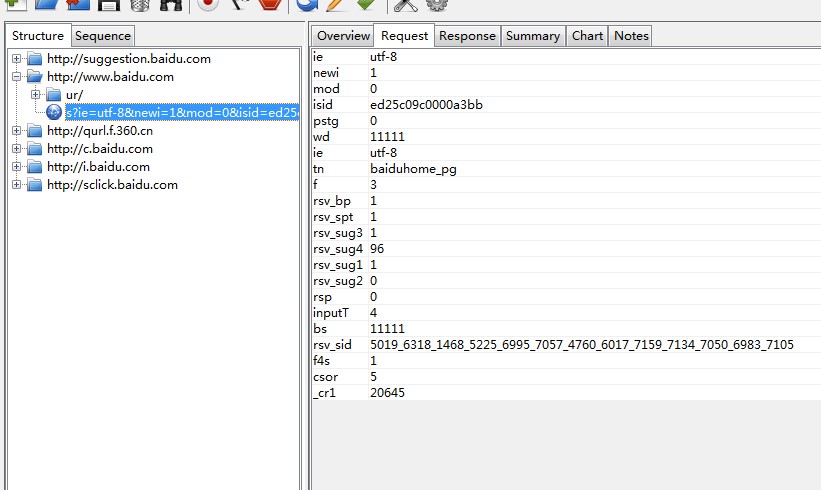Validate the response with green checkmark icon
Image resolution: width=821 pixels, height=490 pixels.
[366, 4]
